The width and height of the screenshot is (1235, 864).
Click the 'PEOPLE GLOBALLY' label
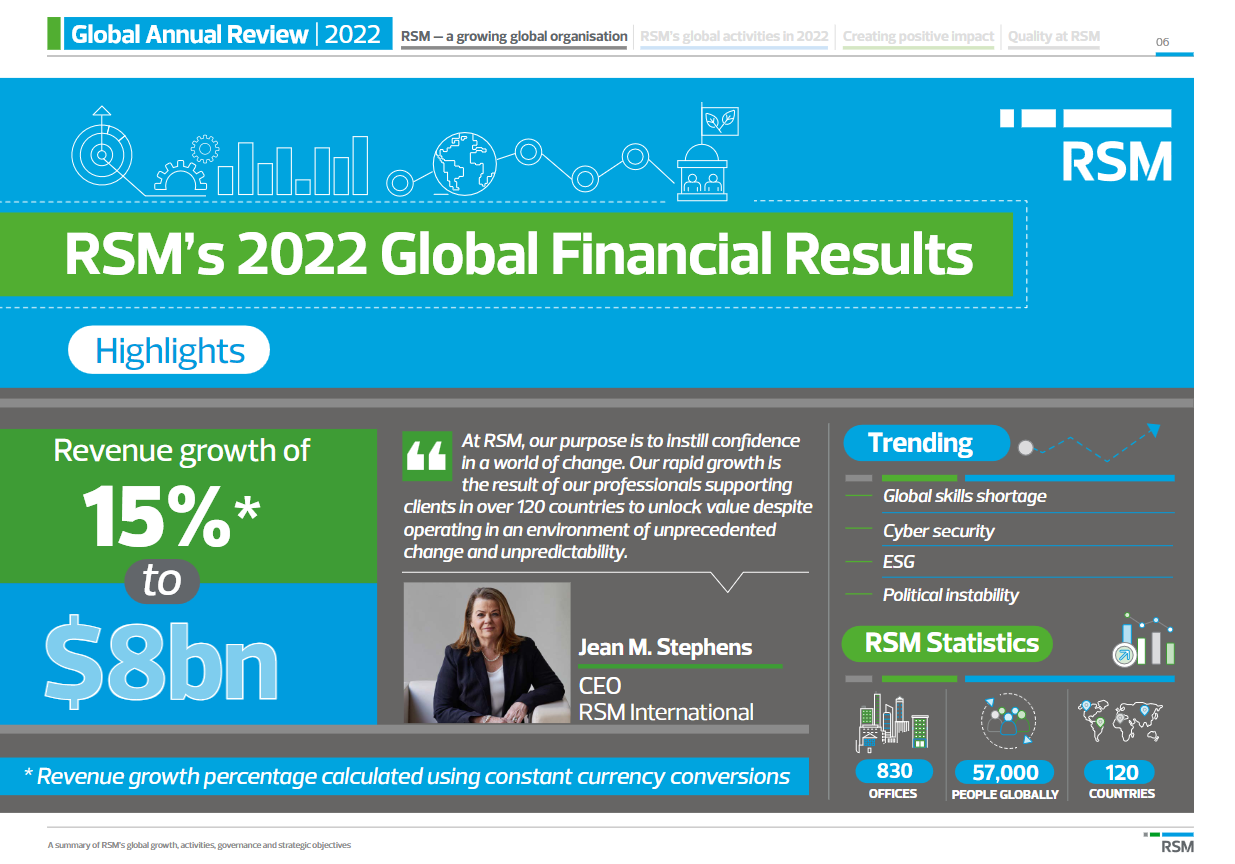pos(1005,794)
